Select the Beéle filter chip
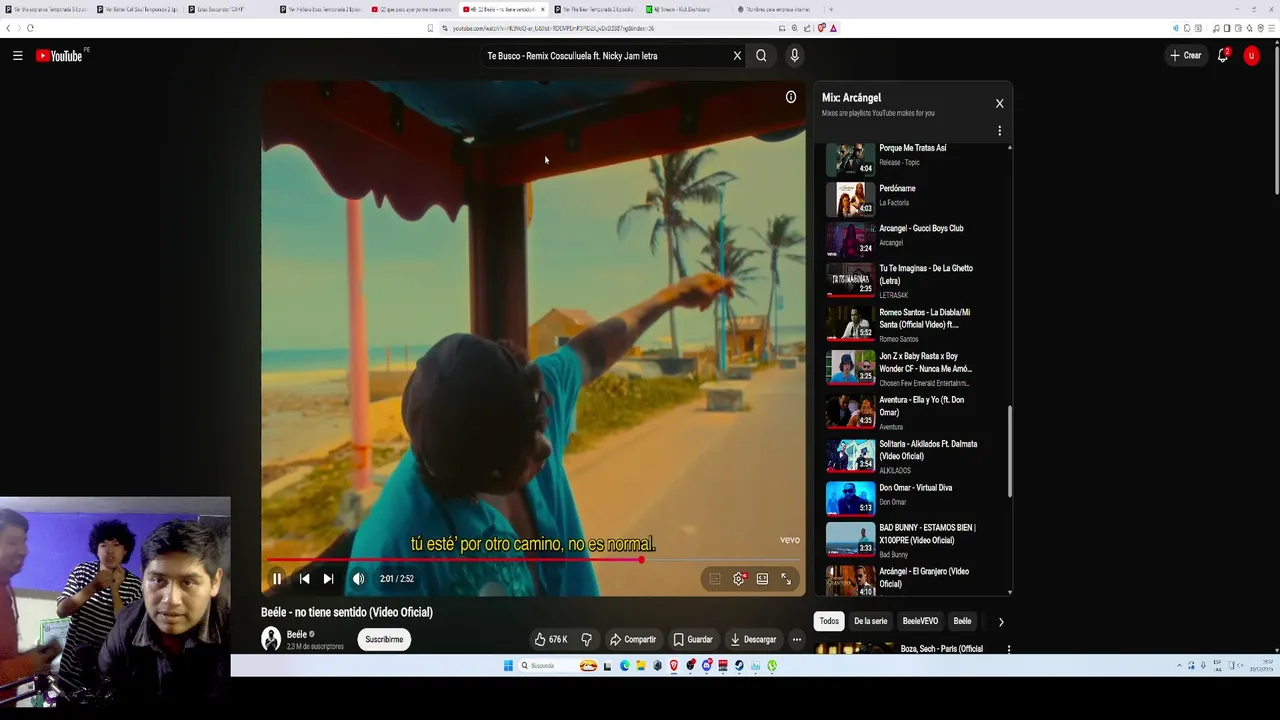1280x720 pixels. point(962,621)
